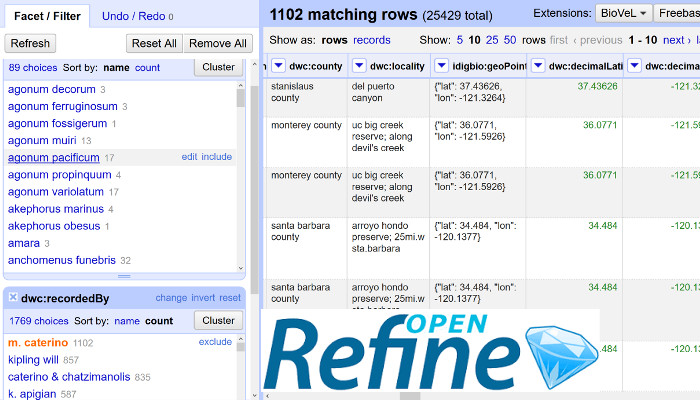Select facet value agonum propinquum
Screen dimensions: 700x400
[x=60, y=175]
